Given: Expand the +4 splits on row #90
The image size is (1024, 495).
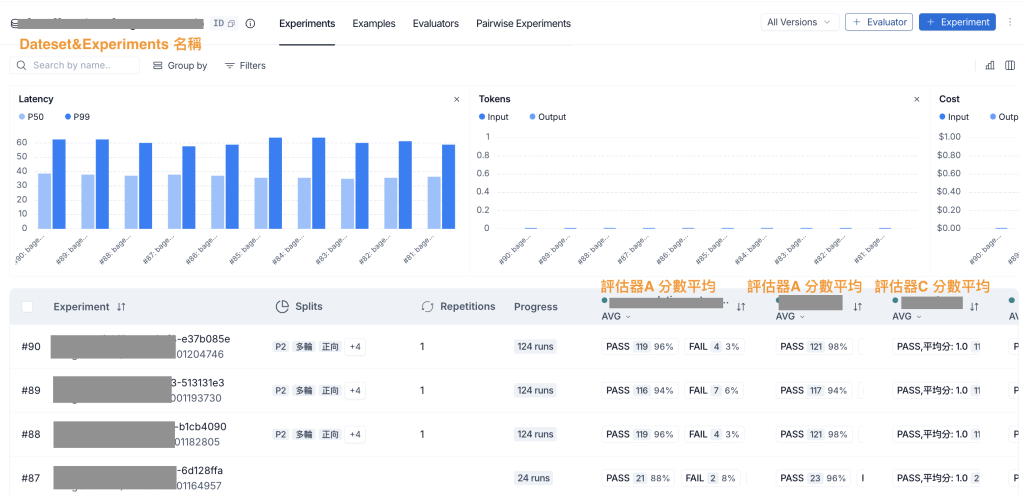Looking at the screenshot, I should 355,347.
